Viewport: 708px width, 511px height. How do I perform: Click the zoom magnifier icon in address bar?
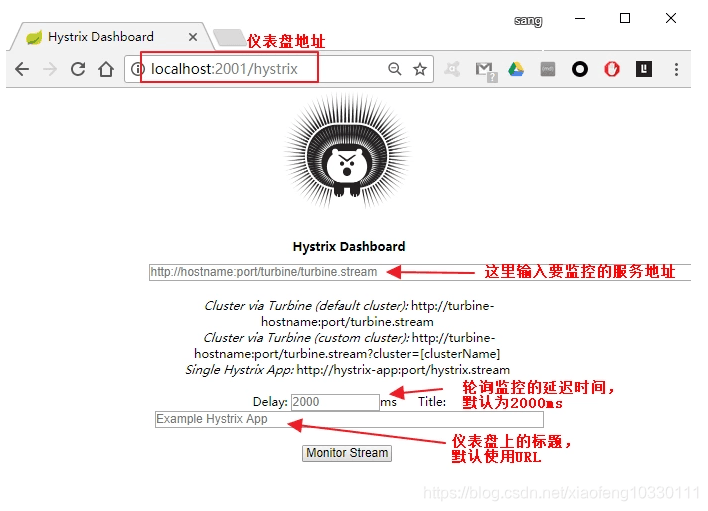click(395, 69)
